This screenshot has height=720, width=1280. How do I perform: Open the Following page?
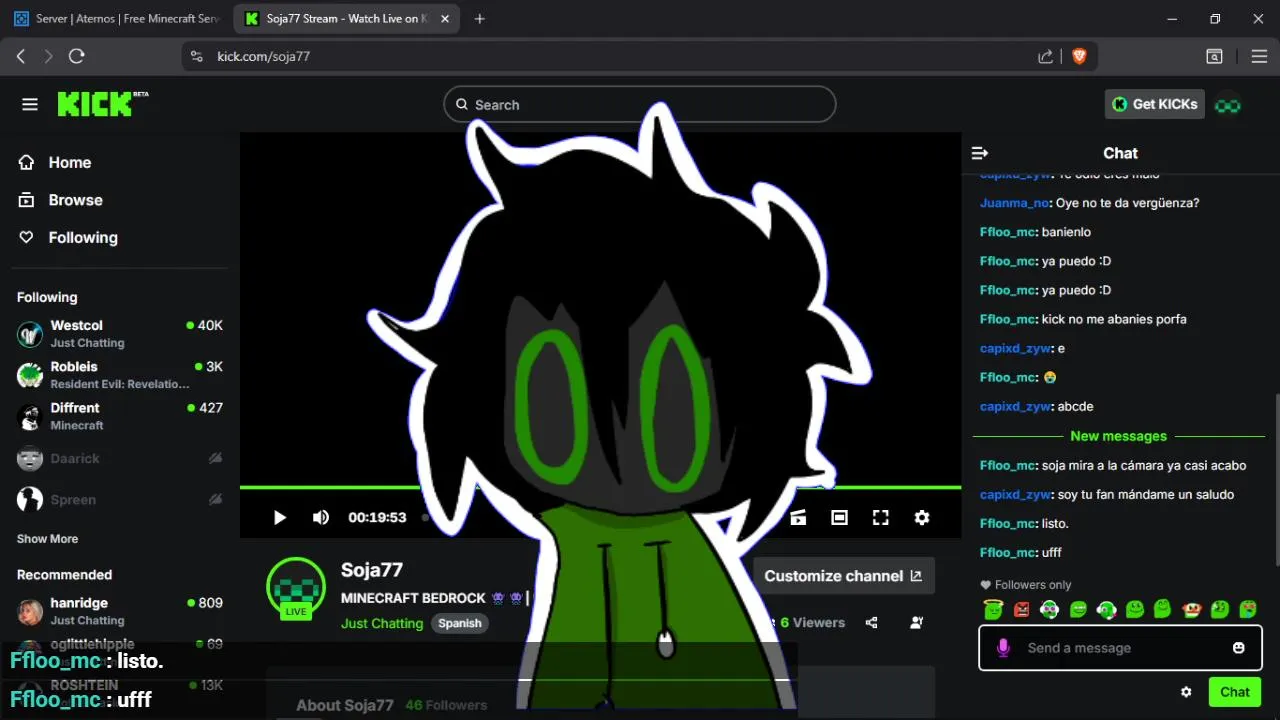[82, 237]
